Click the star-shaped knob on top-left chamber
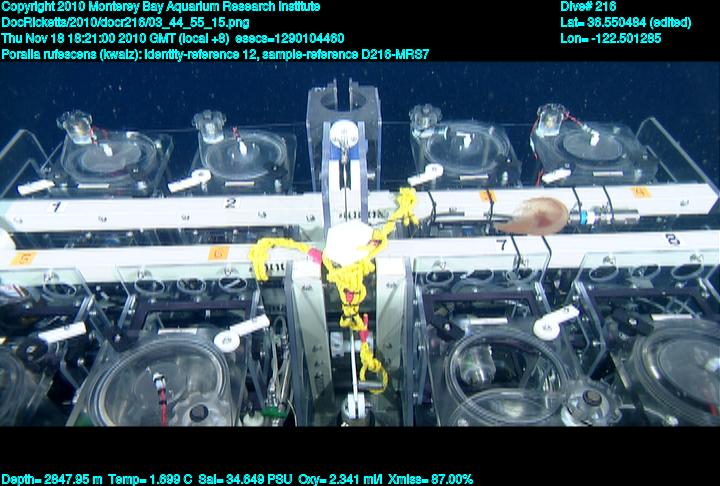 [76, 123]
